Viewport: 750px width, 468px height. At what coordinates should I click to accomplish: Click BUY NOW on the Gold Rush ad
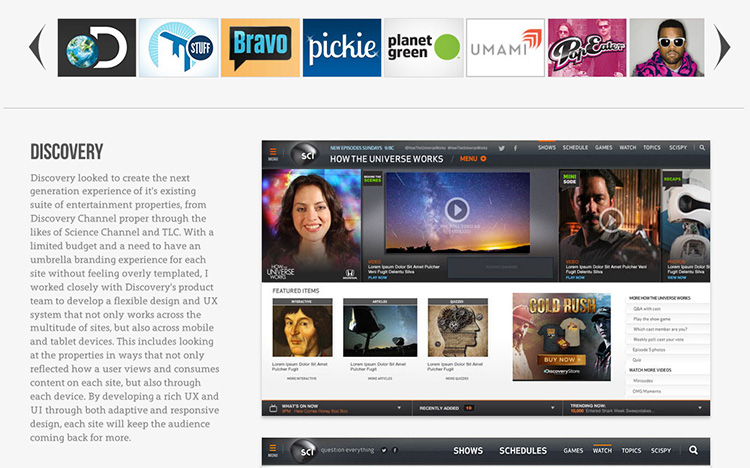562,359
